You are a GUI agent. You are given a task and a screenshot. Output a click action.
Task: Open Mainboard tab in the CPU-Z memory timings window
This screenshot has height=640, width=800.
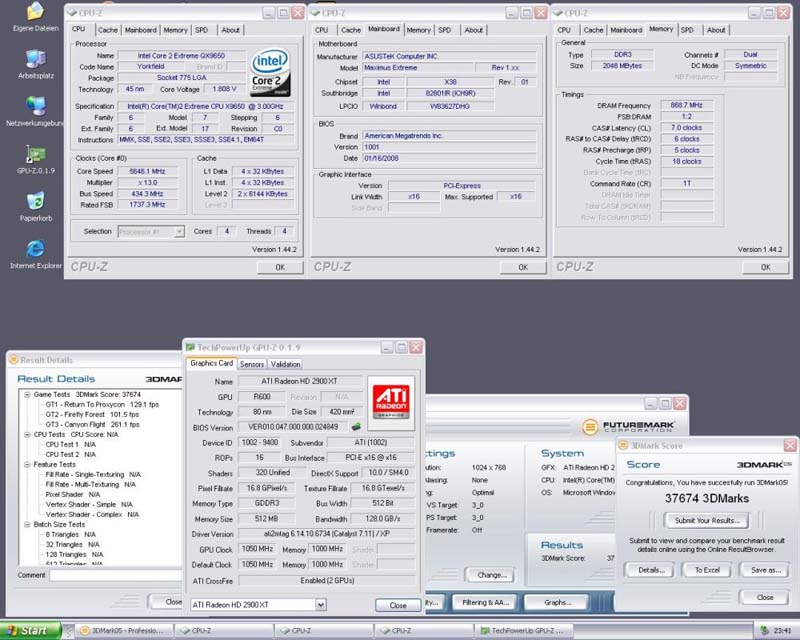[x=627, y=30]
